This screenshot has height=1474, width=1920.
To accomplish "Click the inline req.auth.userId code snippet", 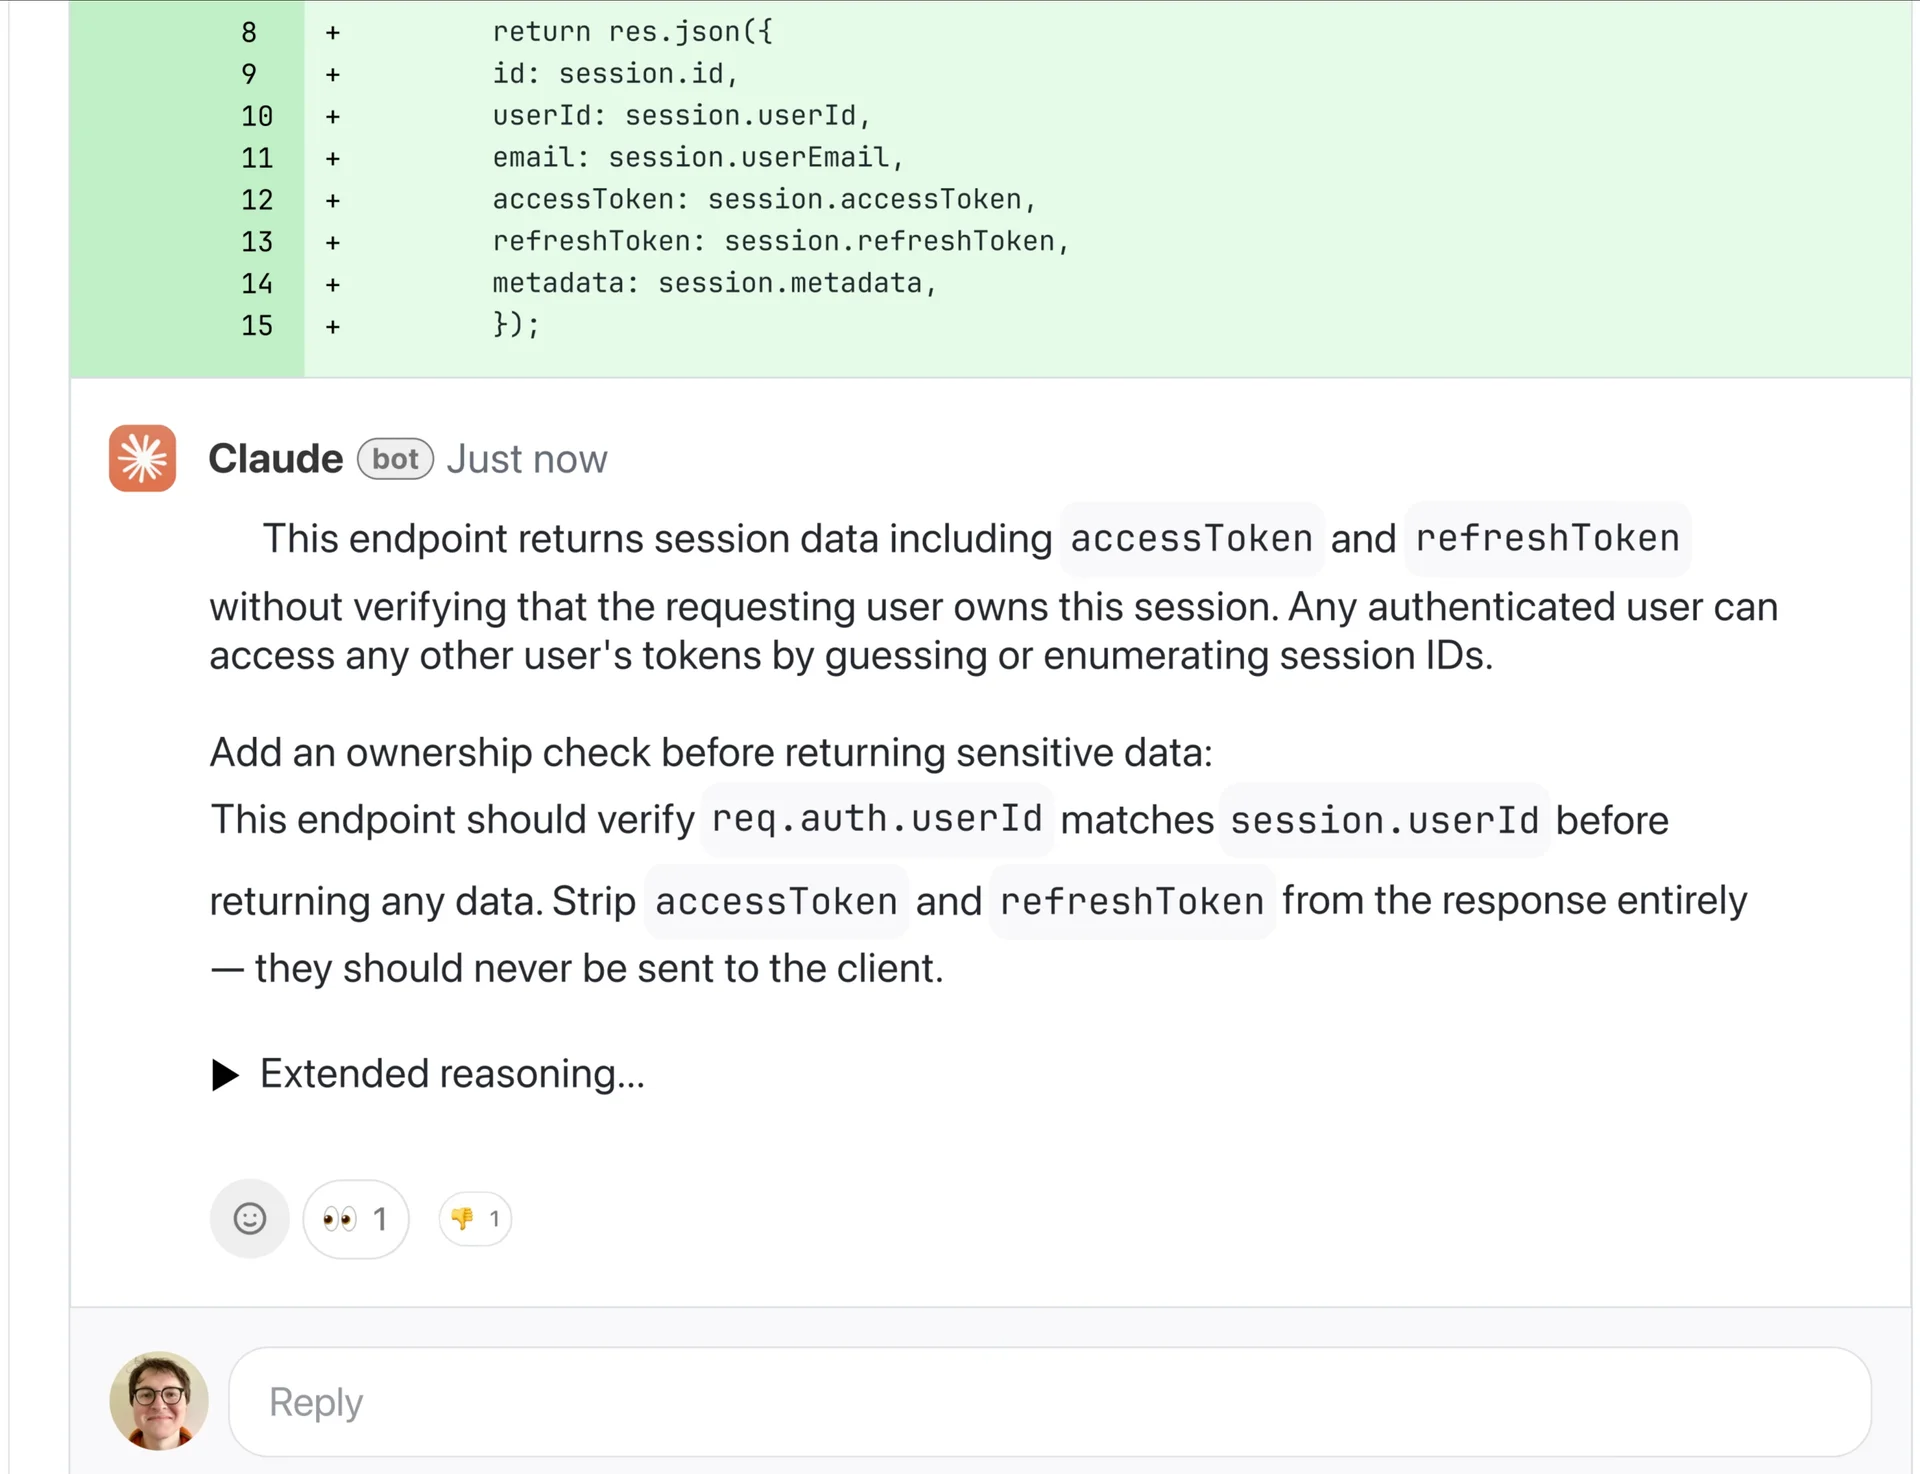I will (876, 819).
